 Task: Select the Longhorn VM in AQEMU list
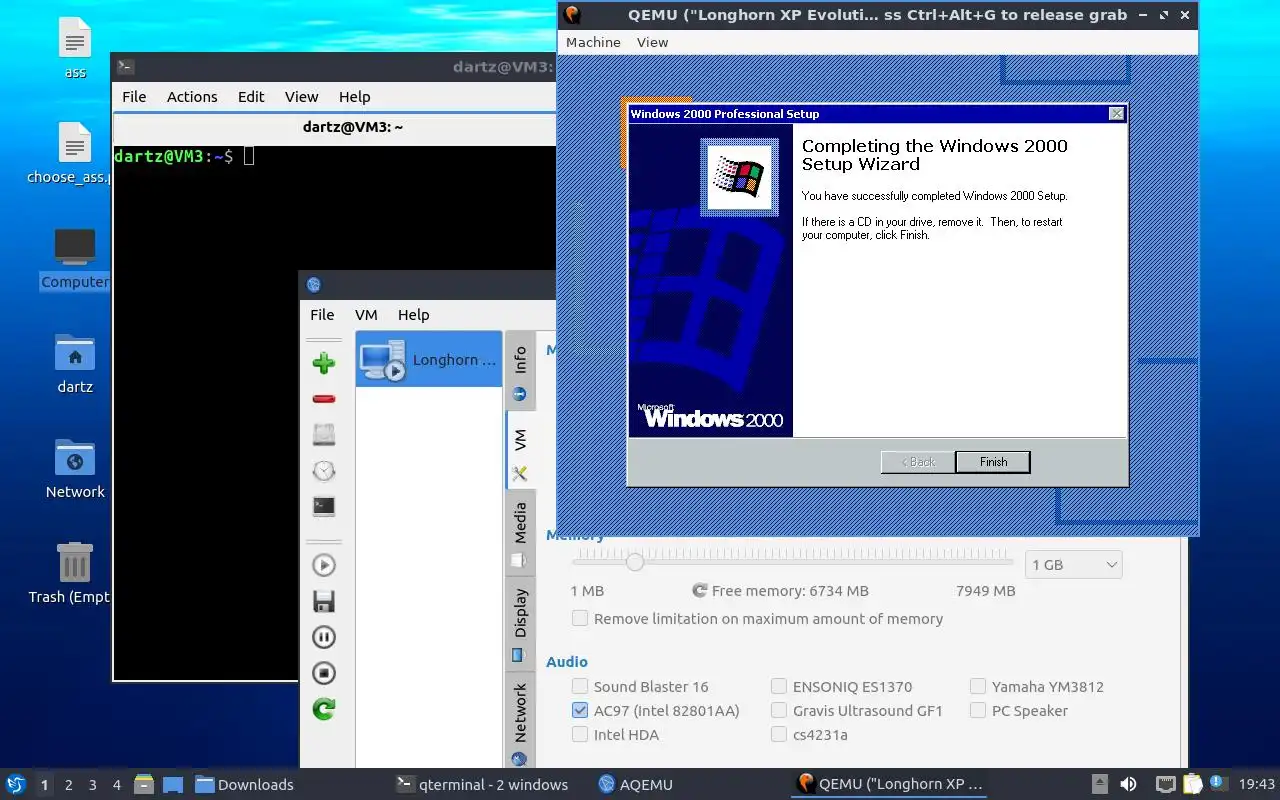click(428, 359)
